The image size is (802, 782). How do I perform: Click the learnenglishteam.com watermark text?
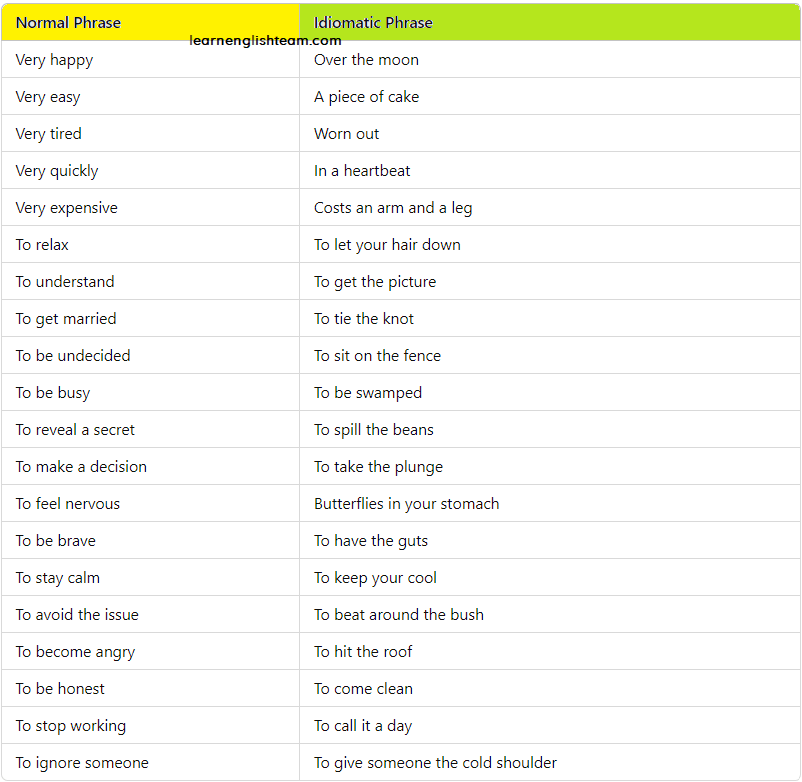coord(265,41)
